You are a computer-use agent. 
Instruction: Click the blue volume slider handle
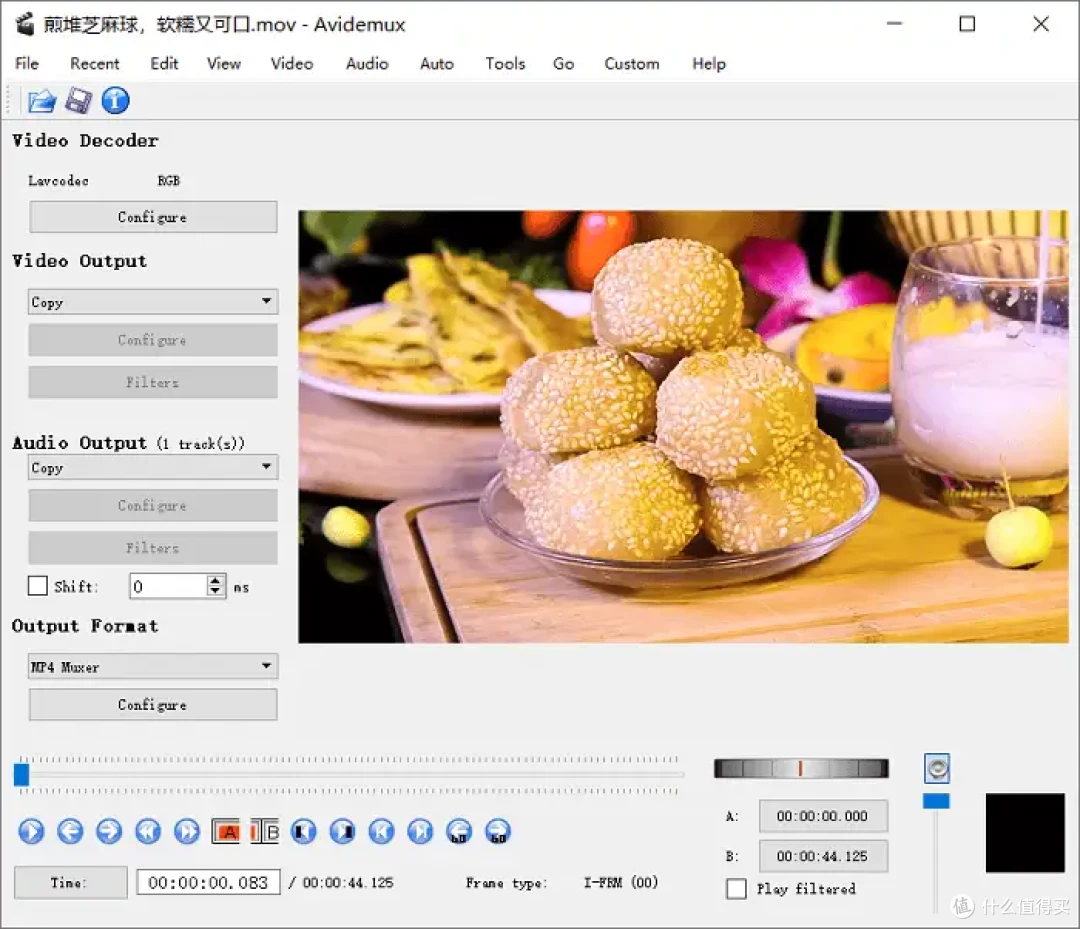936,801
